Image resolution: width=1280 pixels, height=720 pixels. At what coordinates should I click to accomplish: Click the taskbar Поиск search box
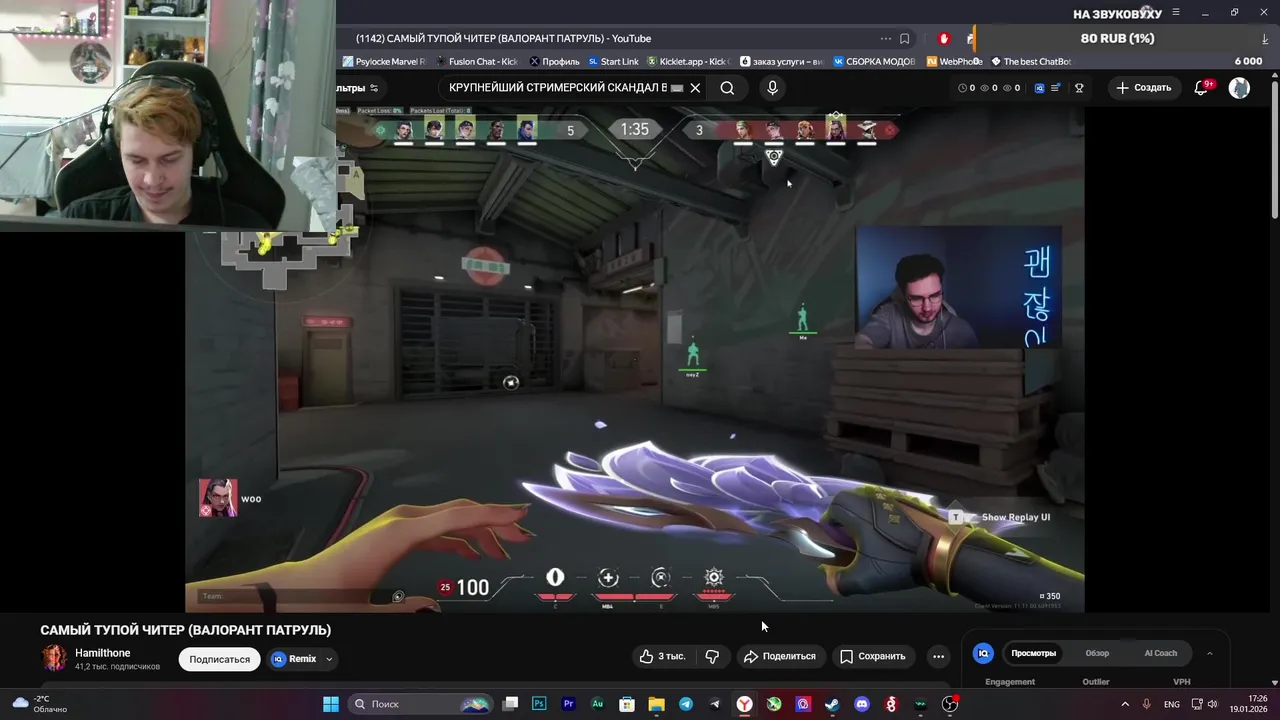pyautogui.click(x=419, y=704)
